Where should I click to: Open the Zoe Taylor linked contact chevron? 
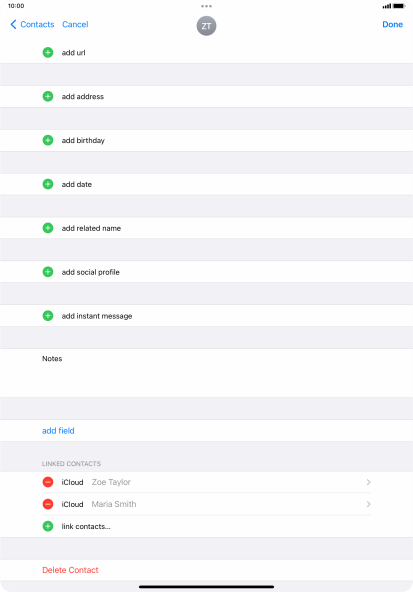point(368,482)
